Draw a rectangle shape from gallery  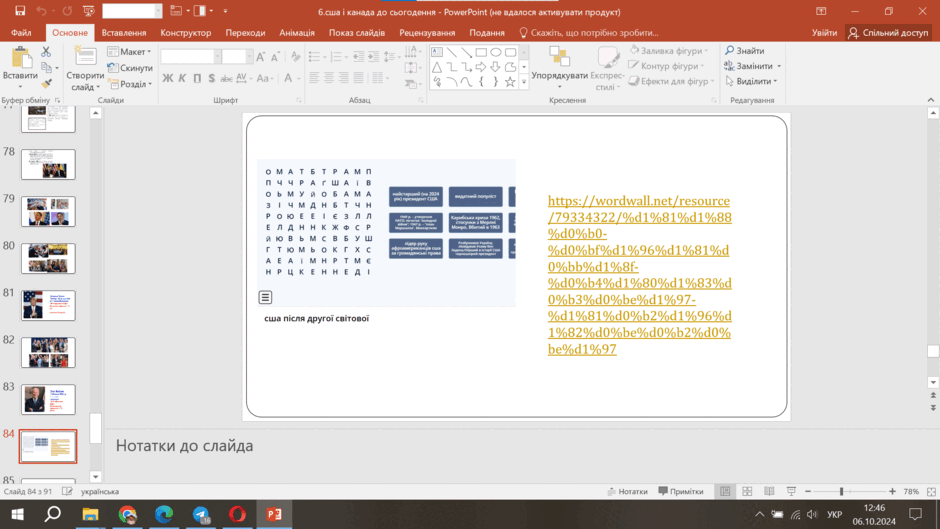click(x=481, y=53)
